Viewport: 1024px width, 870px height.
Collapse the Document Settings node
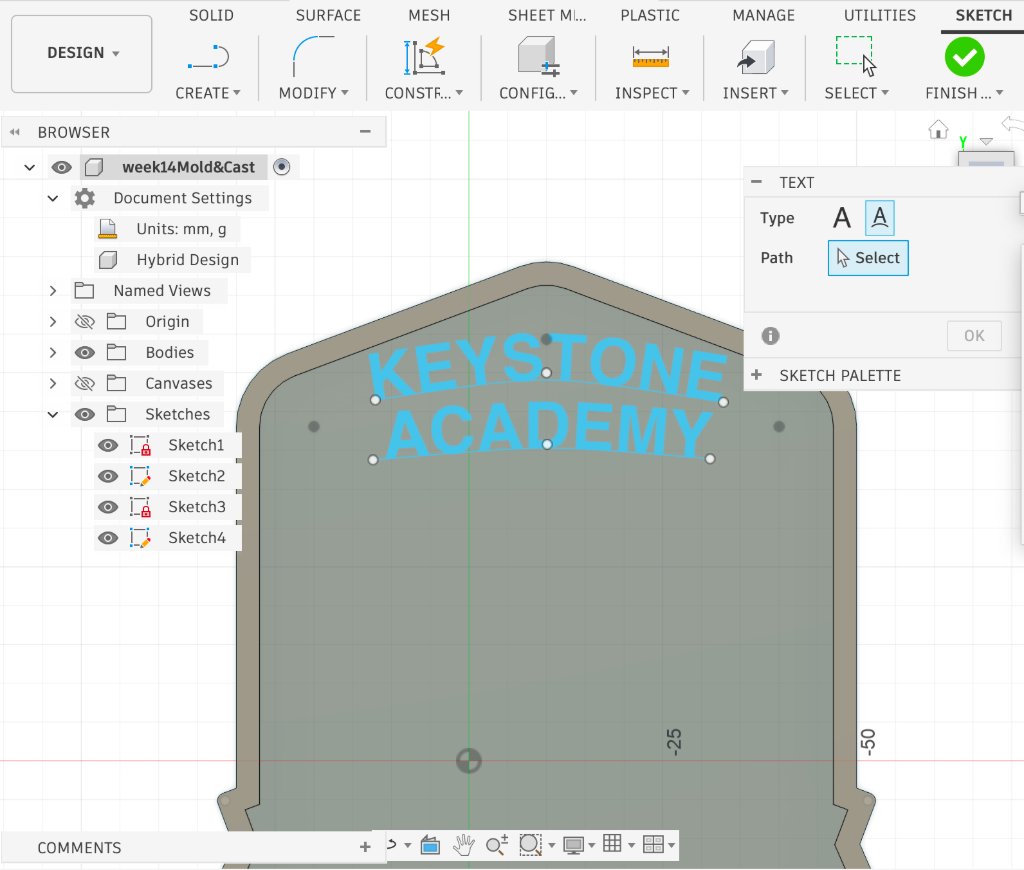point(53,198)
